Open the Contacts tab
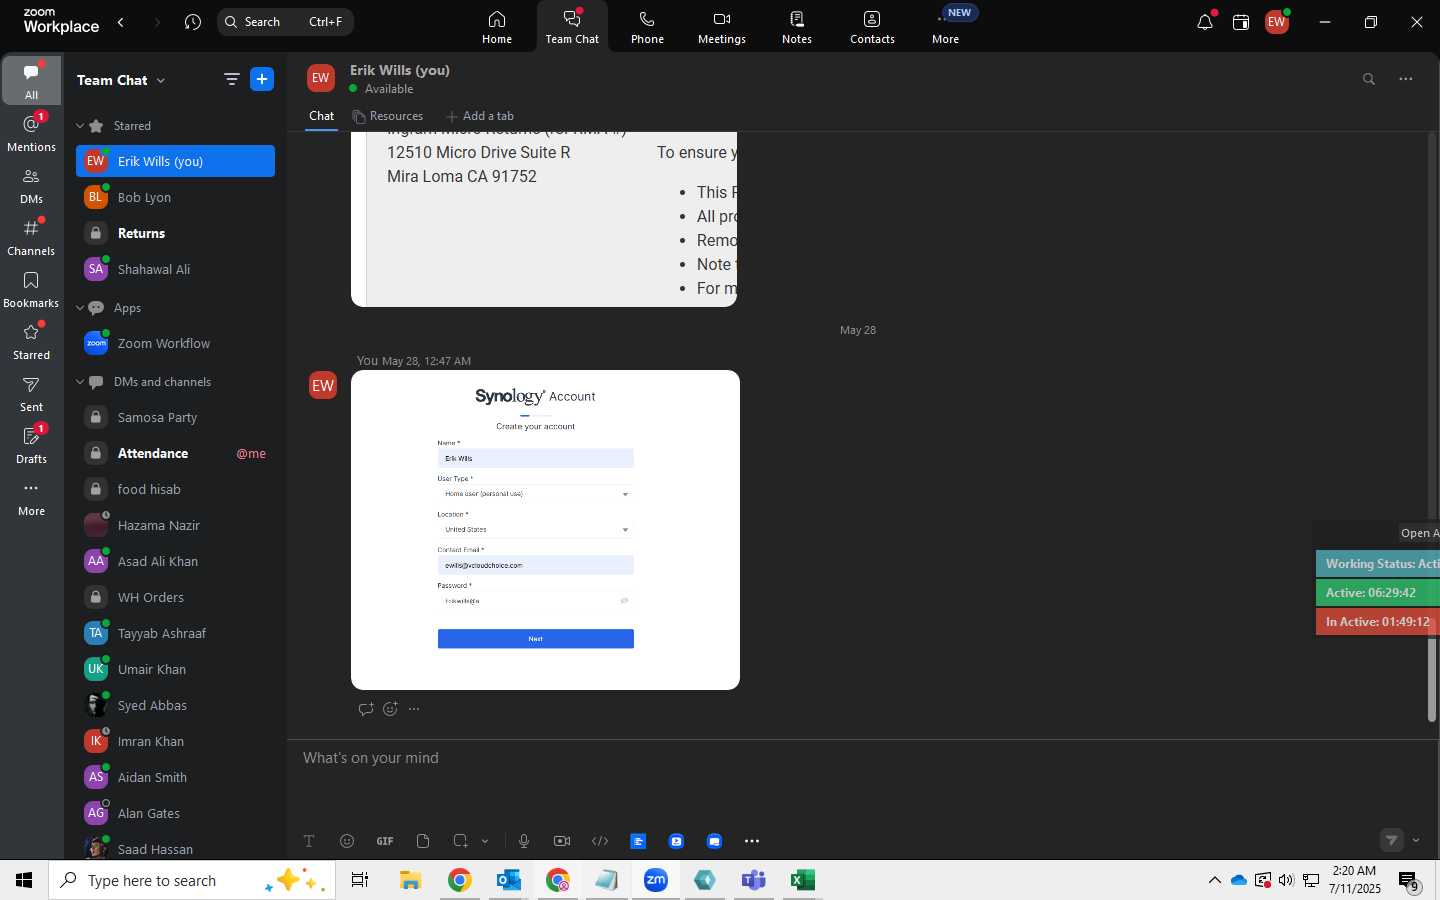Viewport: 1440px width, 900px height. (872, 27)
